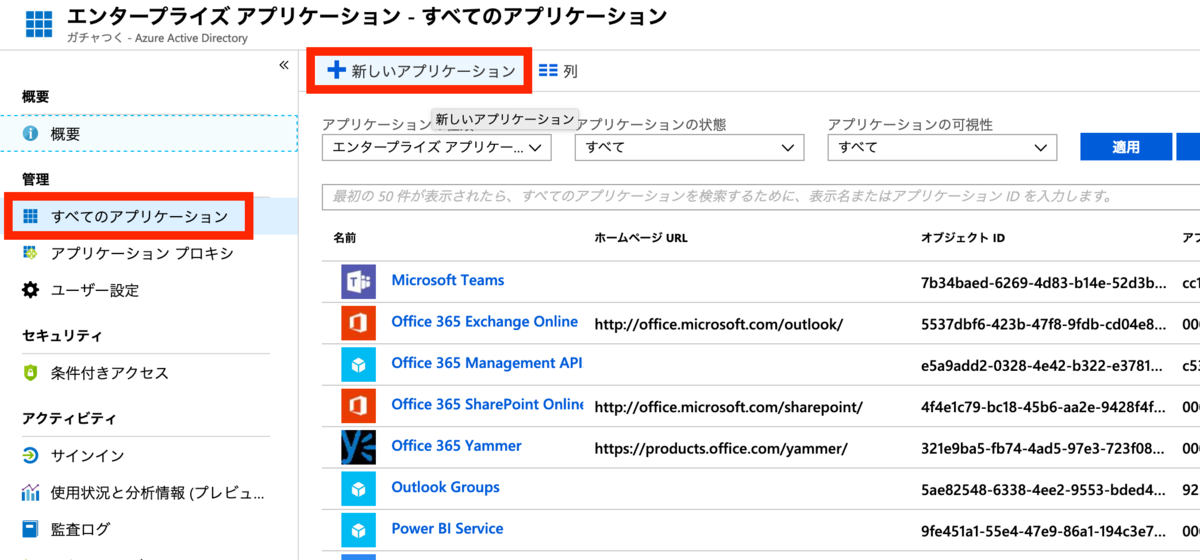Open Office 365 Yammer application link
Screen dimensions: 1200x560
(456, 446)
